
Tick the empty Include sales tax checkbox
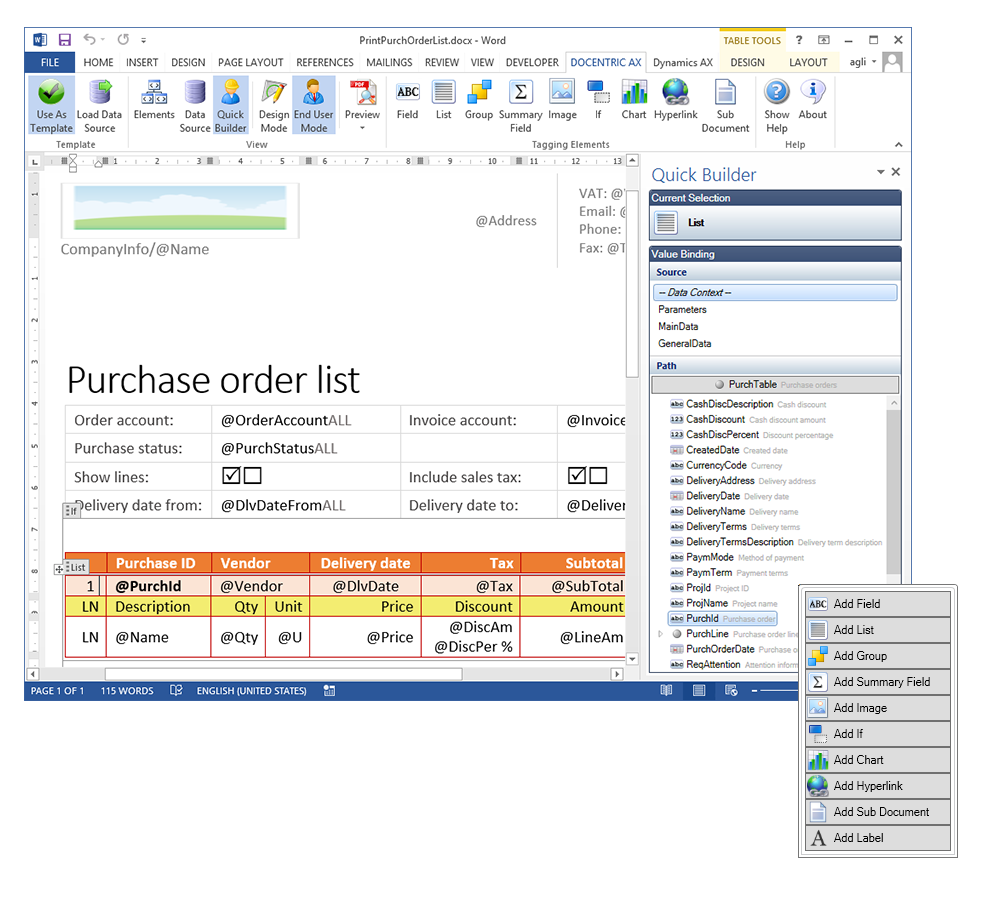(598, 476)
